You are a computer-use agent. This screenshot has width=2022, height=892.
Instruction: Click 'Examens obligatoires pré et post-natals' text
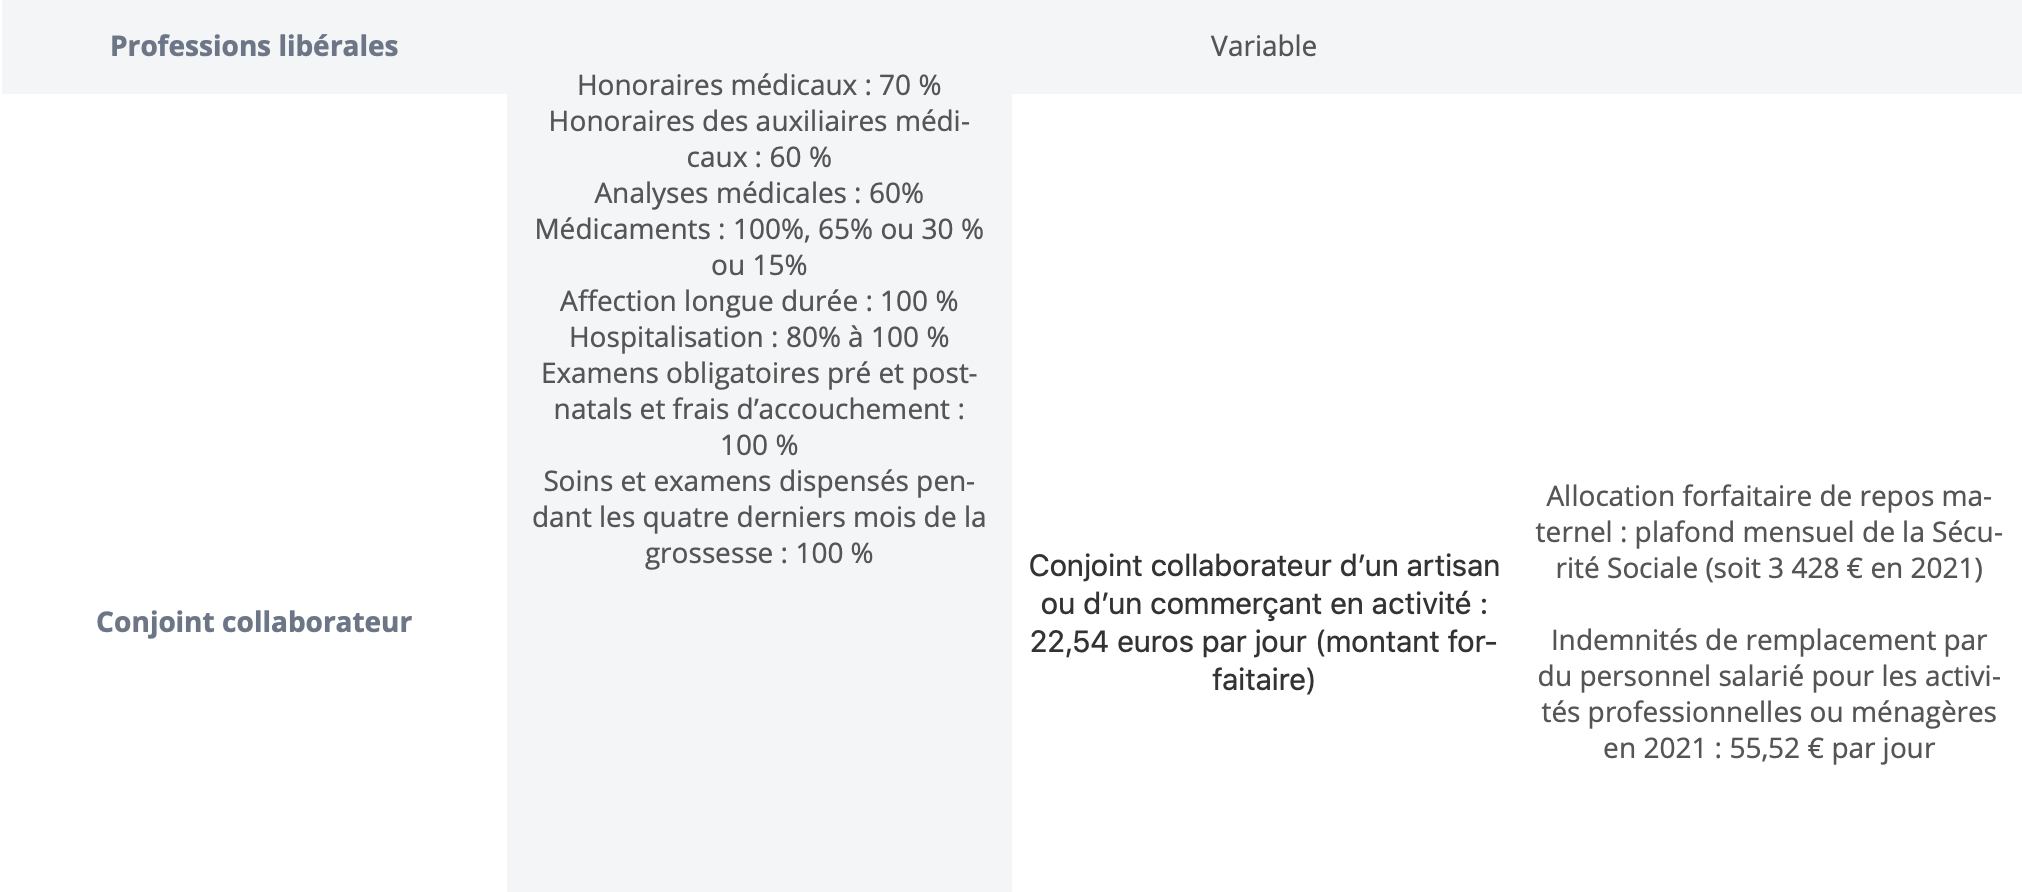point(759,391)
